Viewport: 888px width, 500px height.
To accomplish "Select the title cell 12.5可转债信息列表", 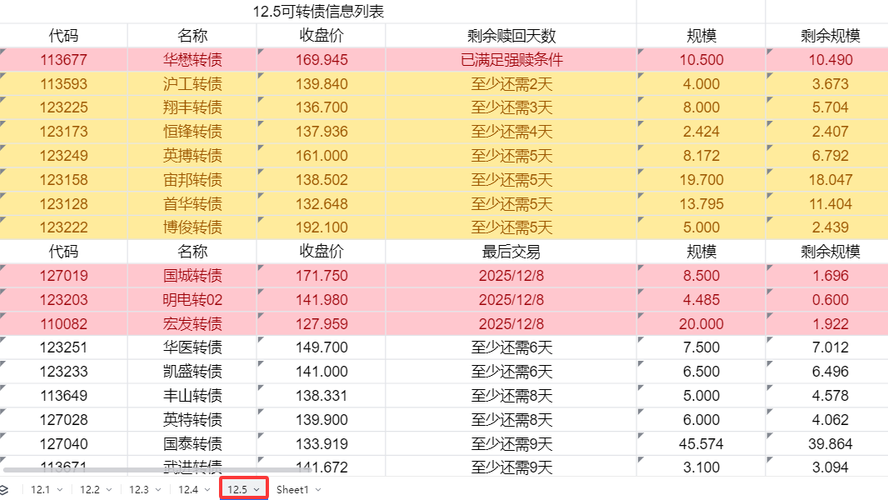I will click(318, 12).
